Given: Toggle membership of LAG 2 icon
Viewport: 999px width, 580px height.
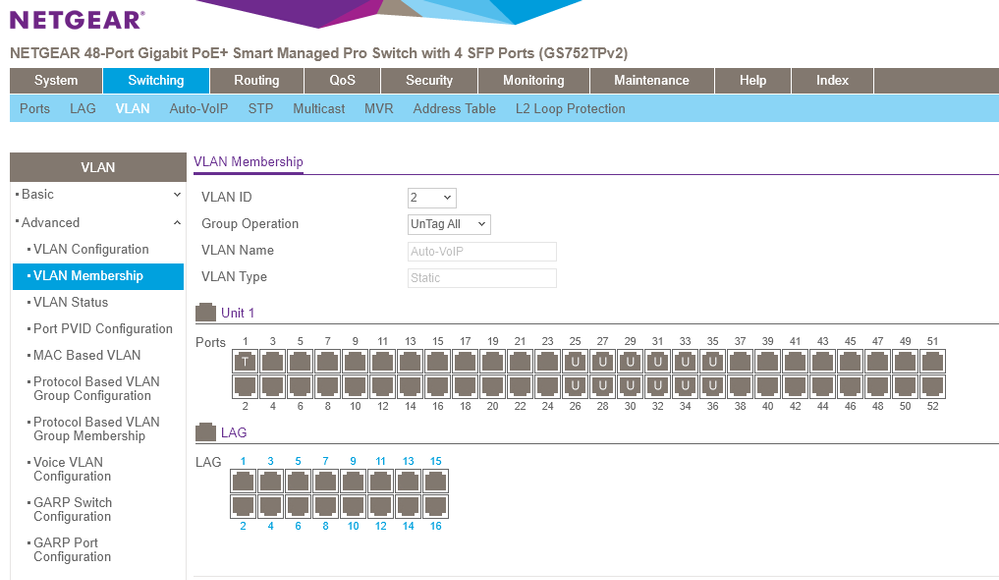Looking at the screenshot, I should click(243, 506).
